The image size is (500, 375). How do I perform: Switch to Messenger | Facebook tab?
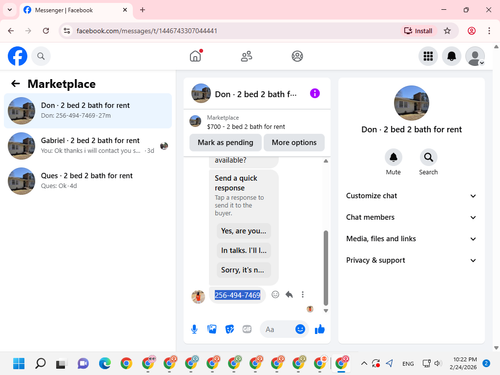click(x=76, y=10)
